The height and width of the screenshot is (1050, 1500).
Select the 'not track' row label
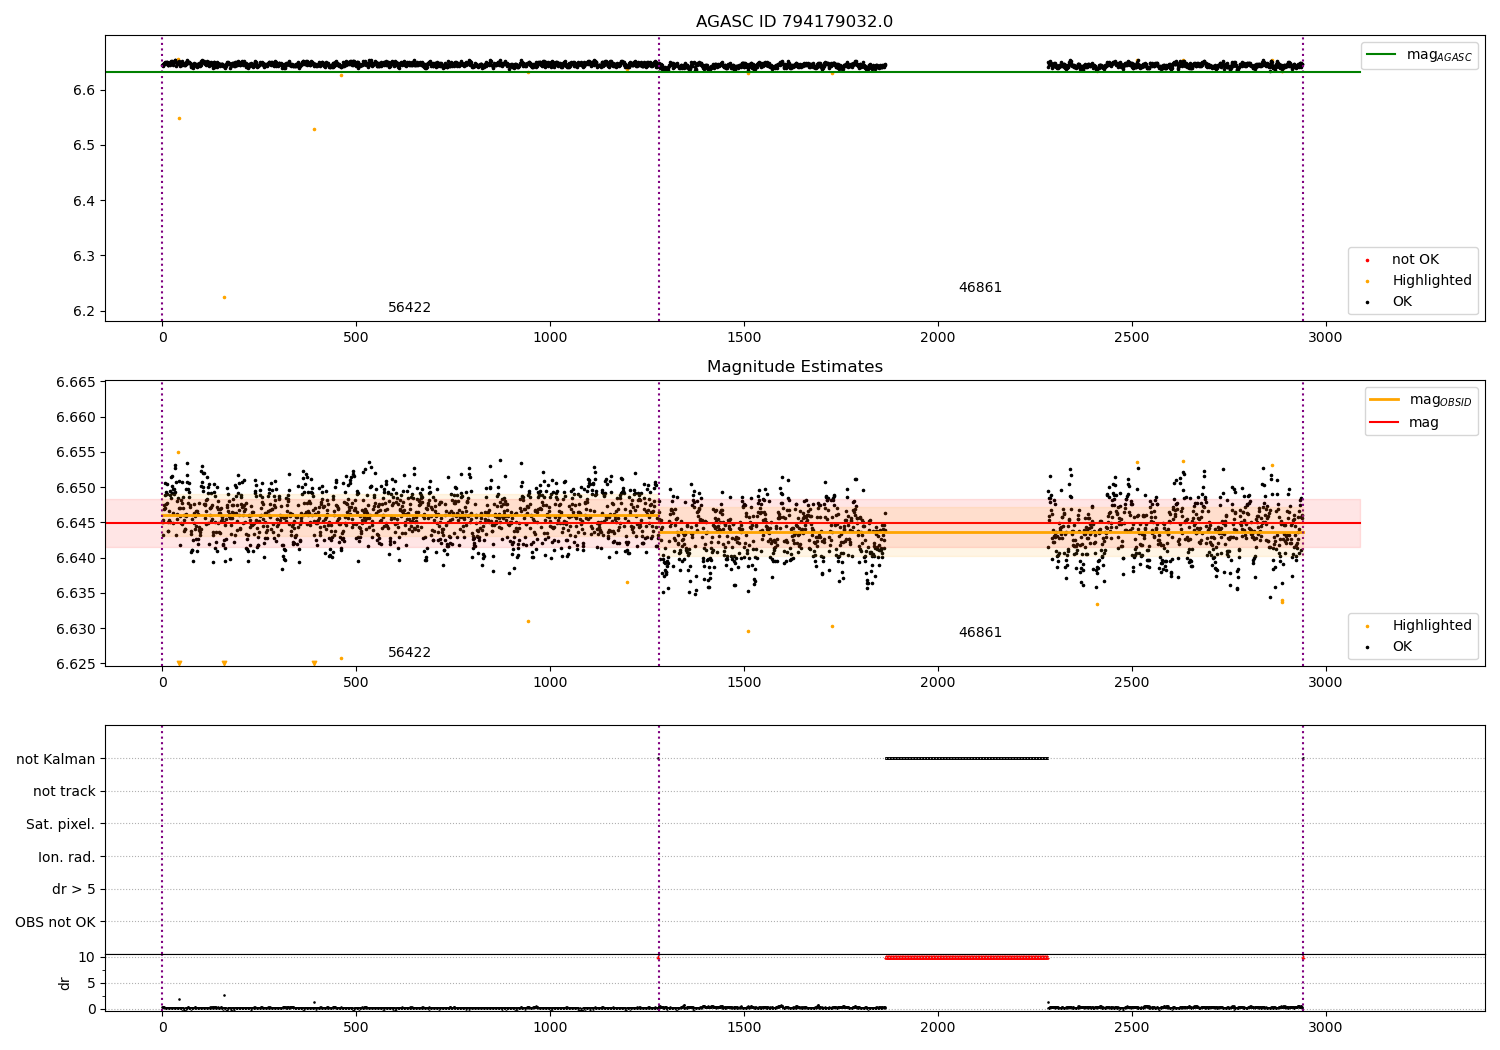(x=64, y=792)
